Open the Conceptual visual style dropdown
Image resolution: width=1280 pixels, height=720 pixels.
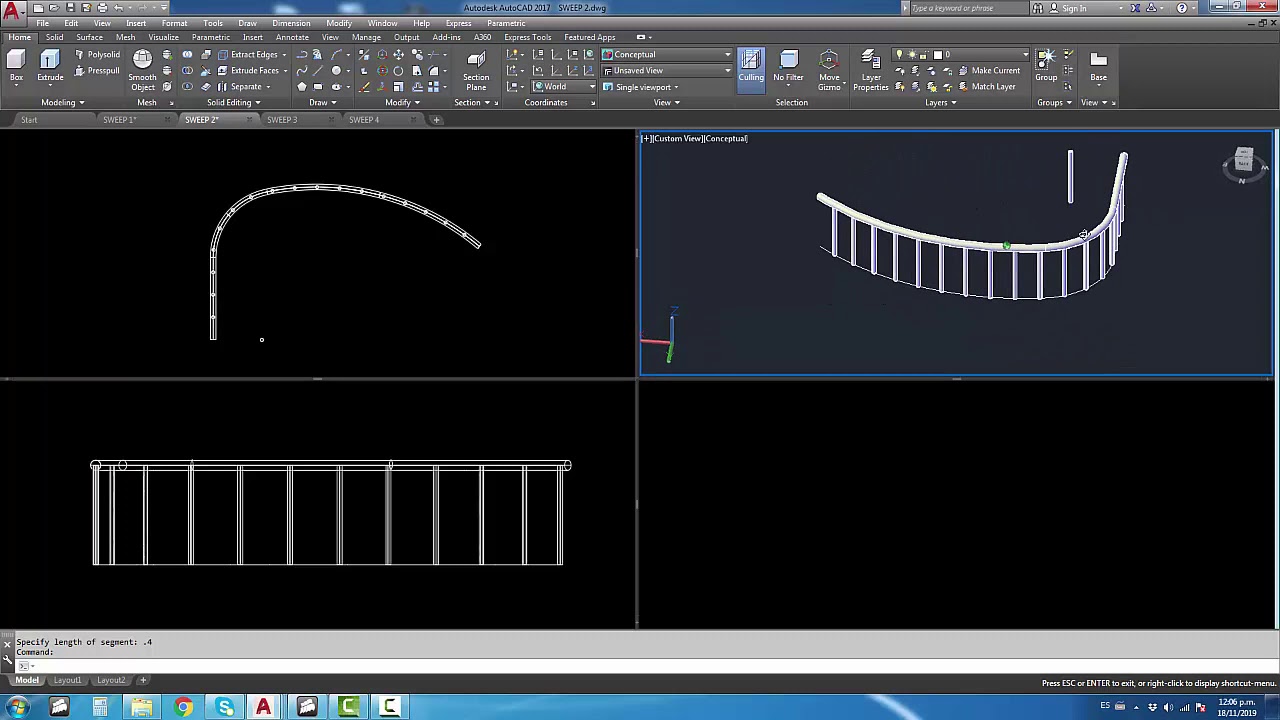point(667,55)
